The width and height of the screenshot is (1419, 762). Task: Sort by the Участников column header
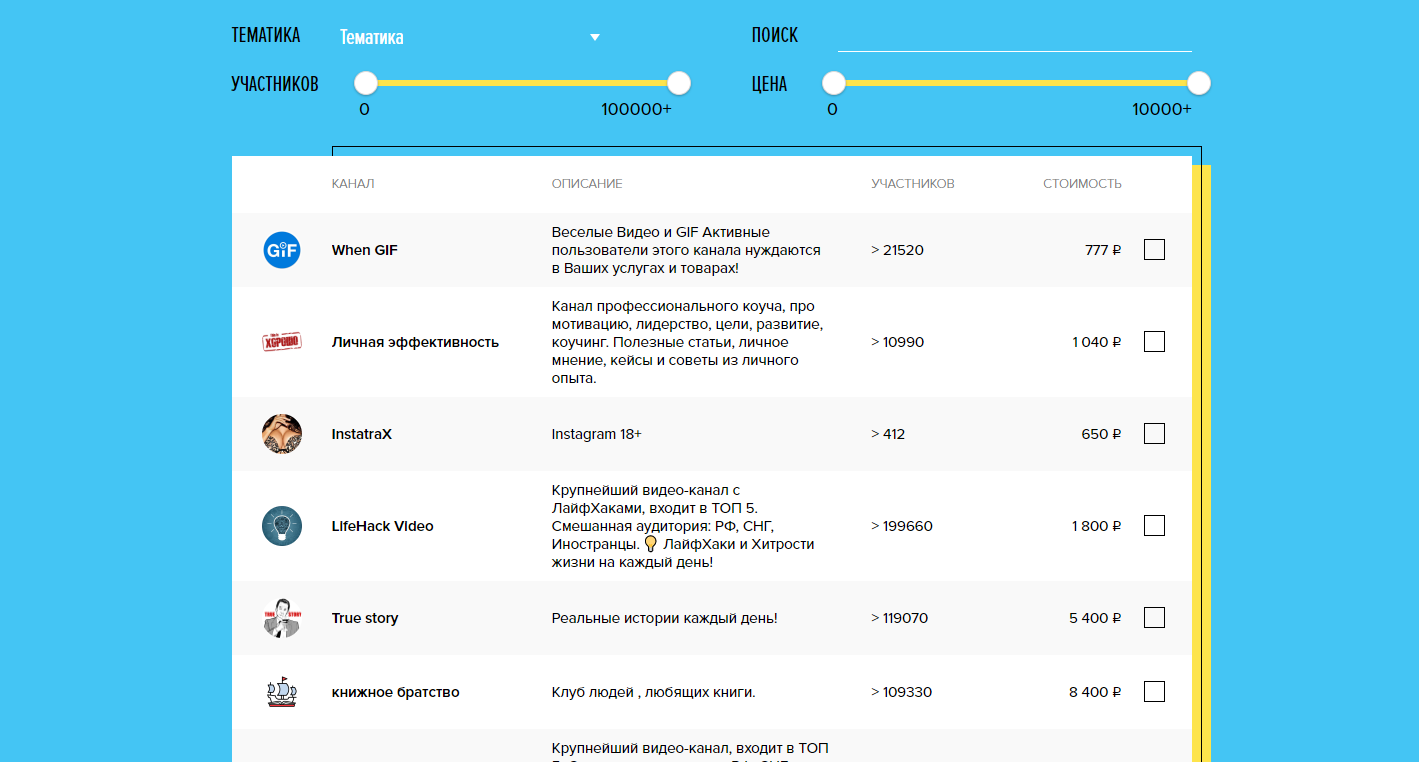(913, 184)
